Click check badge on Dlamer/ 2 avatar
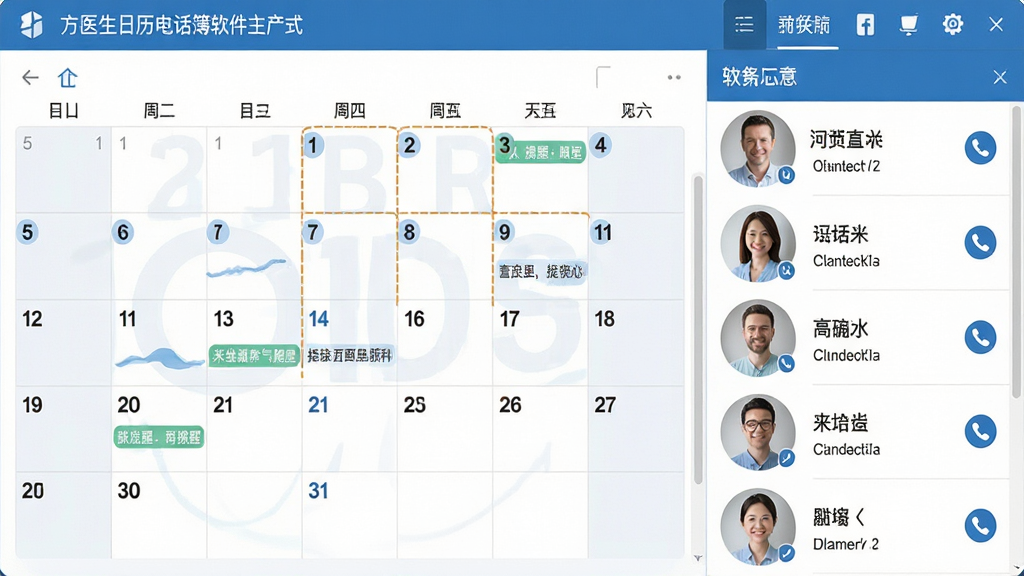 pos(787,553)
